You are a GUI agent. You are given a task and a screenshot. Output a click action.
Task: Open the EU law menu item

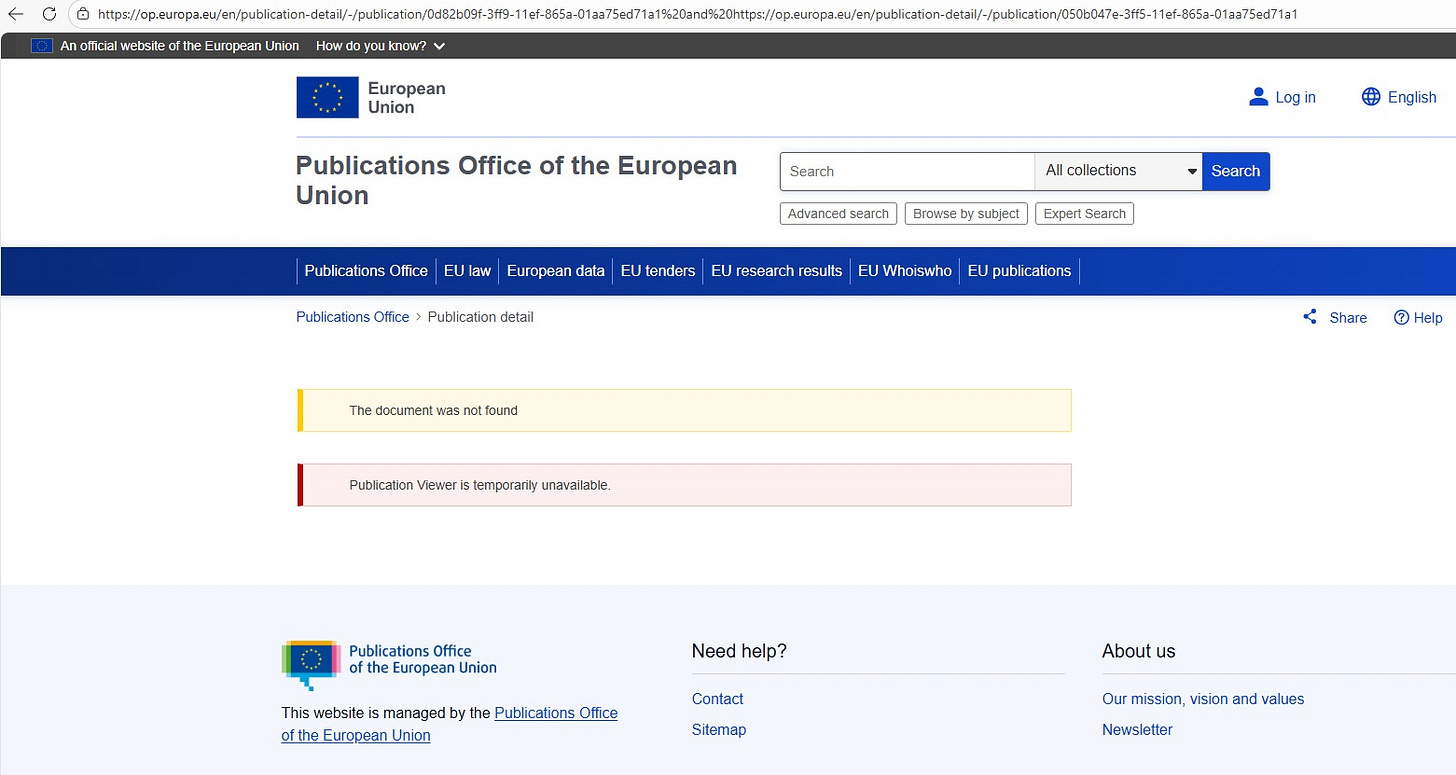pyautogui.click(x=467, y=271)
